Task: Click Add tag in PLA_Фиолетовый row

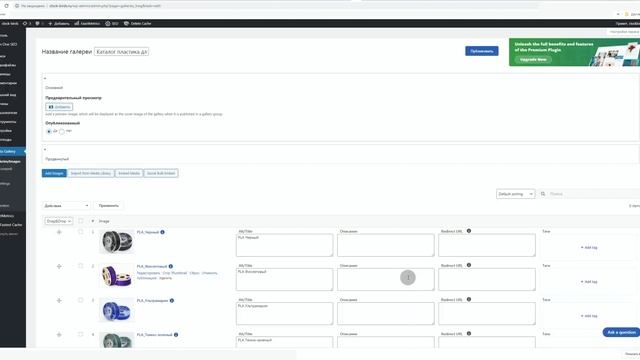Action: pos(589,282)
